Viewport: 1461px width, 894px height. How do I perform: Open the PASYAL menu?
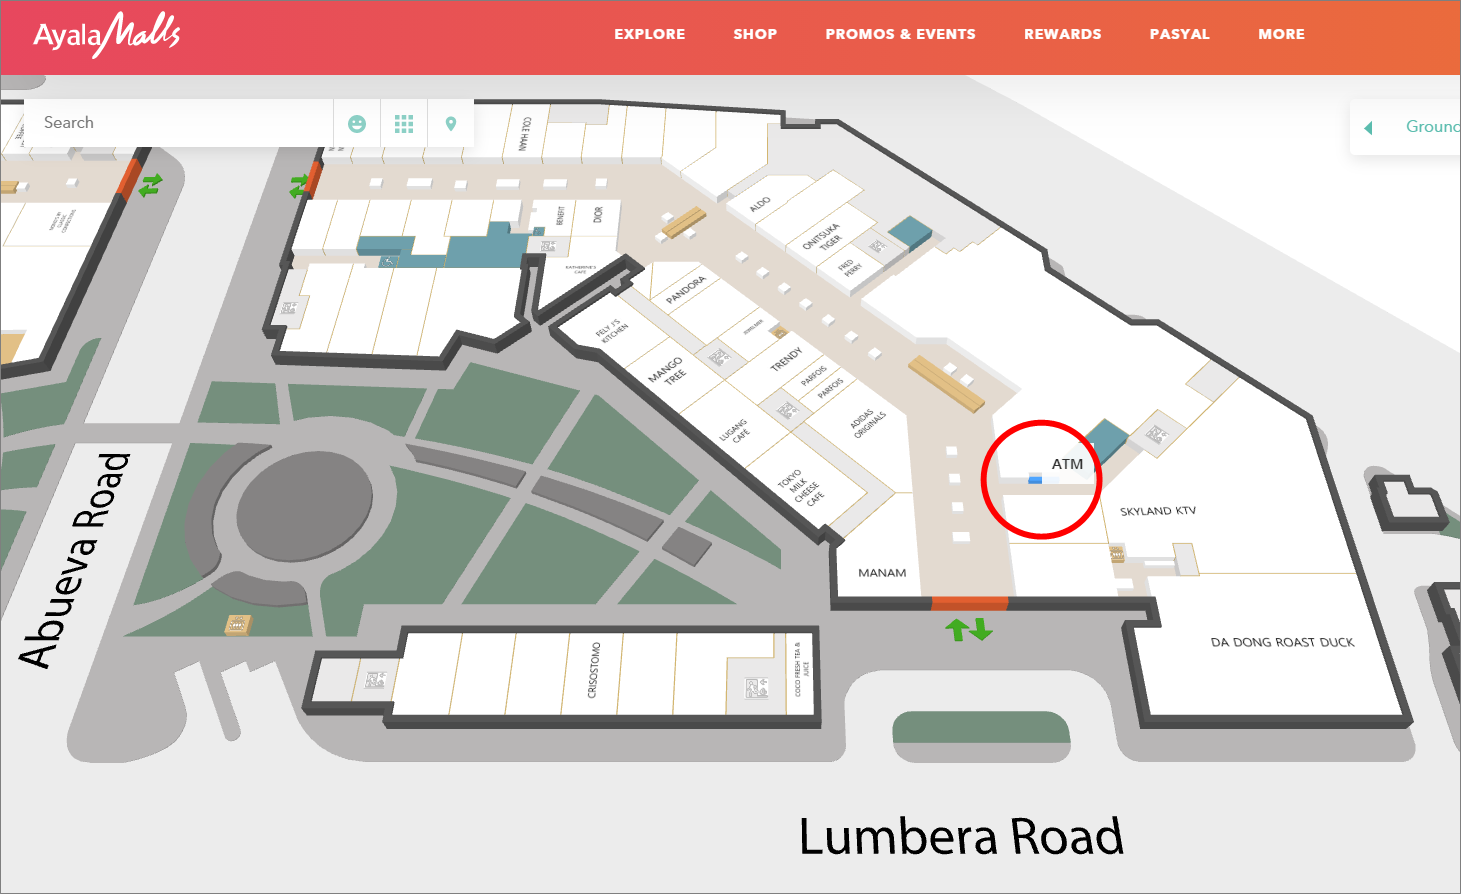click(1180, 34)
